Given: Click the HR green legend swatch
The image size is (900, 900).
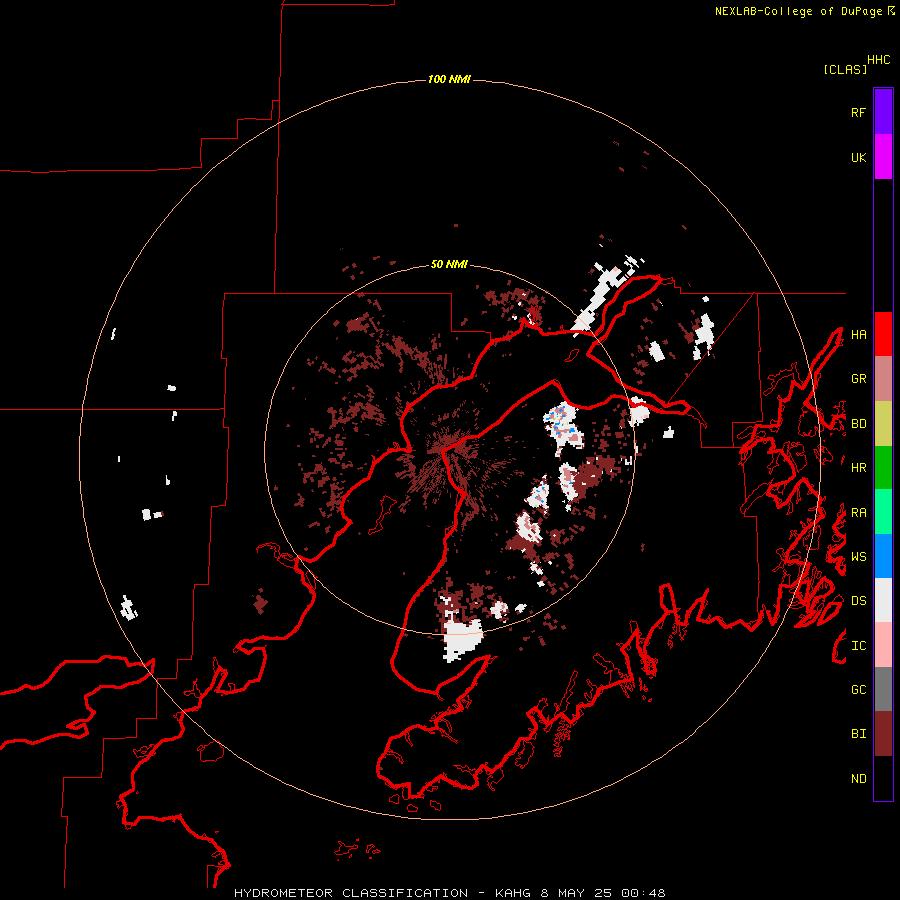Looking at the screenshot, I should [x=883, y=468].
